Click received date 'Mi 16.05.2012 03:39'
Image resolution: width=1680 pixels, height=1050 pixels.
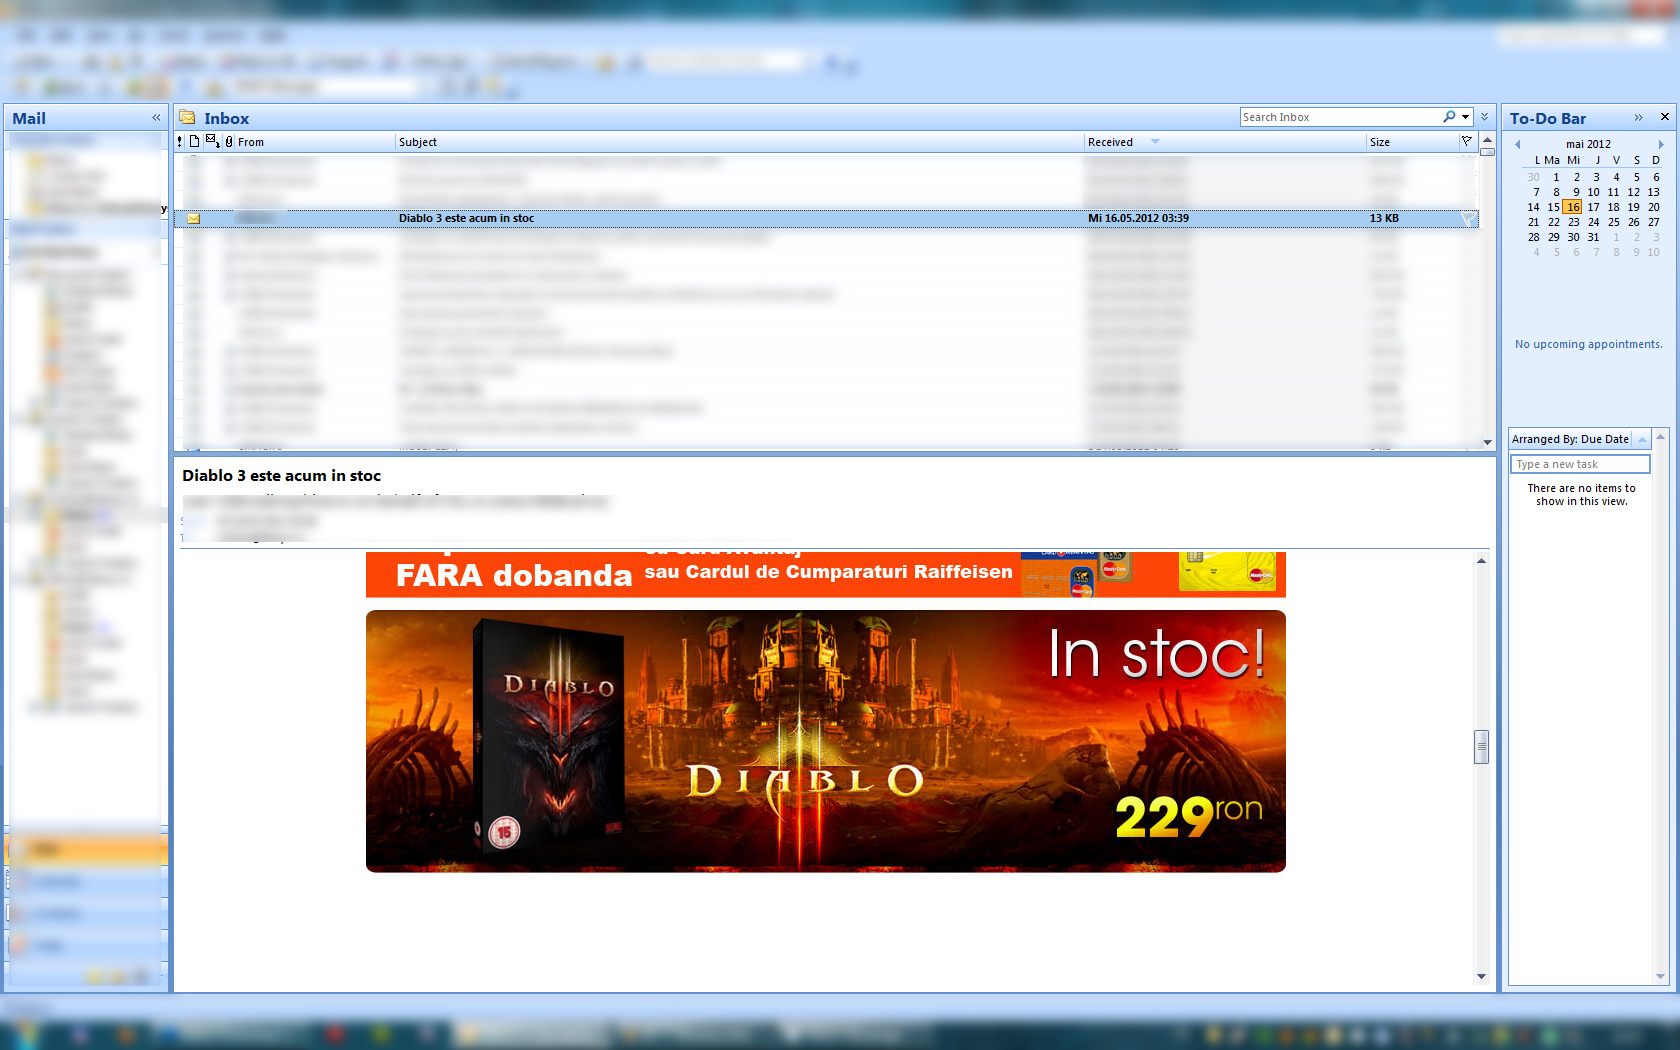1138,218
